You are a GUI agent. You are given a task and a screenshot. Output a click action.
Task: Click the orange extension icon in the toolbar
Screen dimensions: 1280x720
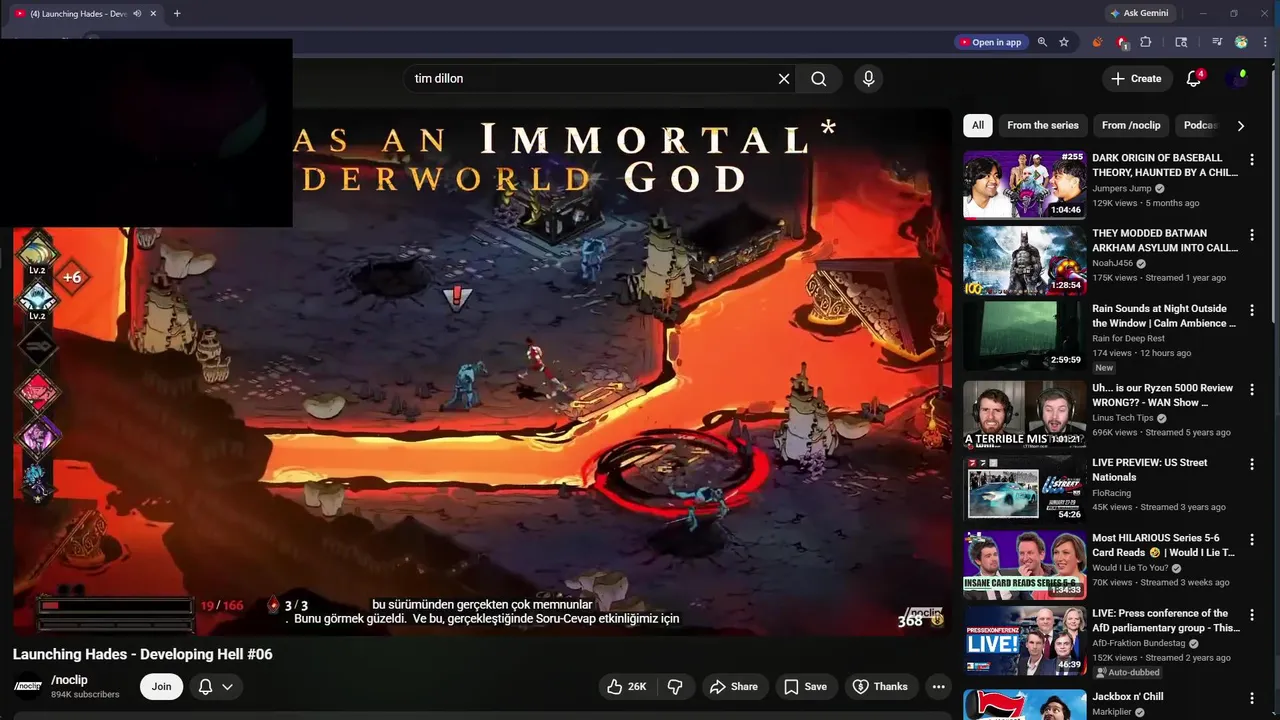1097,42
